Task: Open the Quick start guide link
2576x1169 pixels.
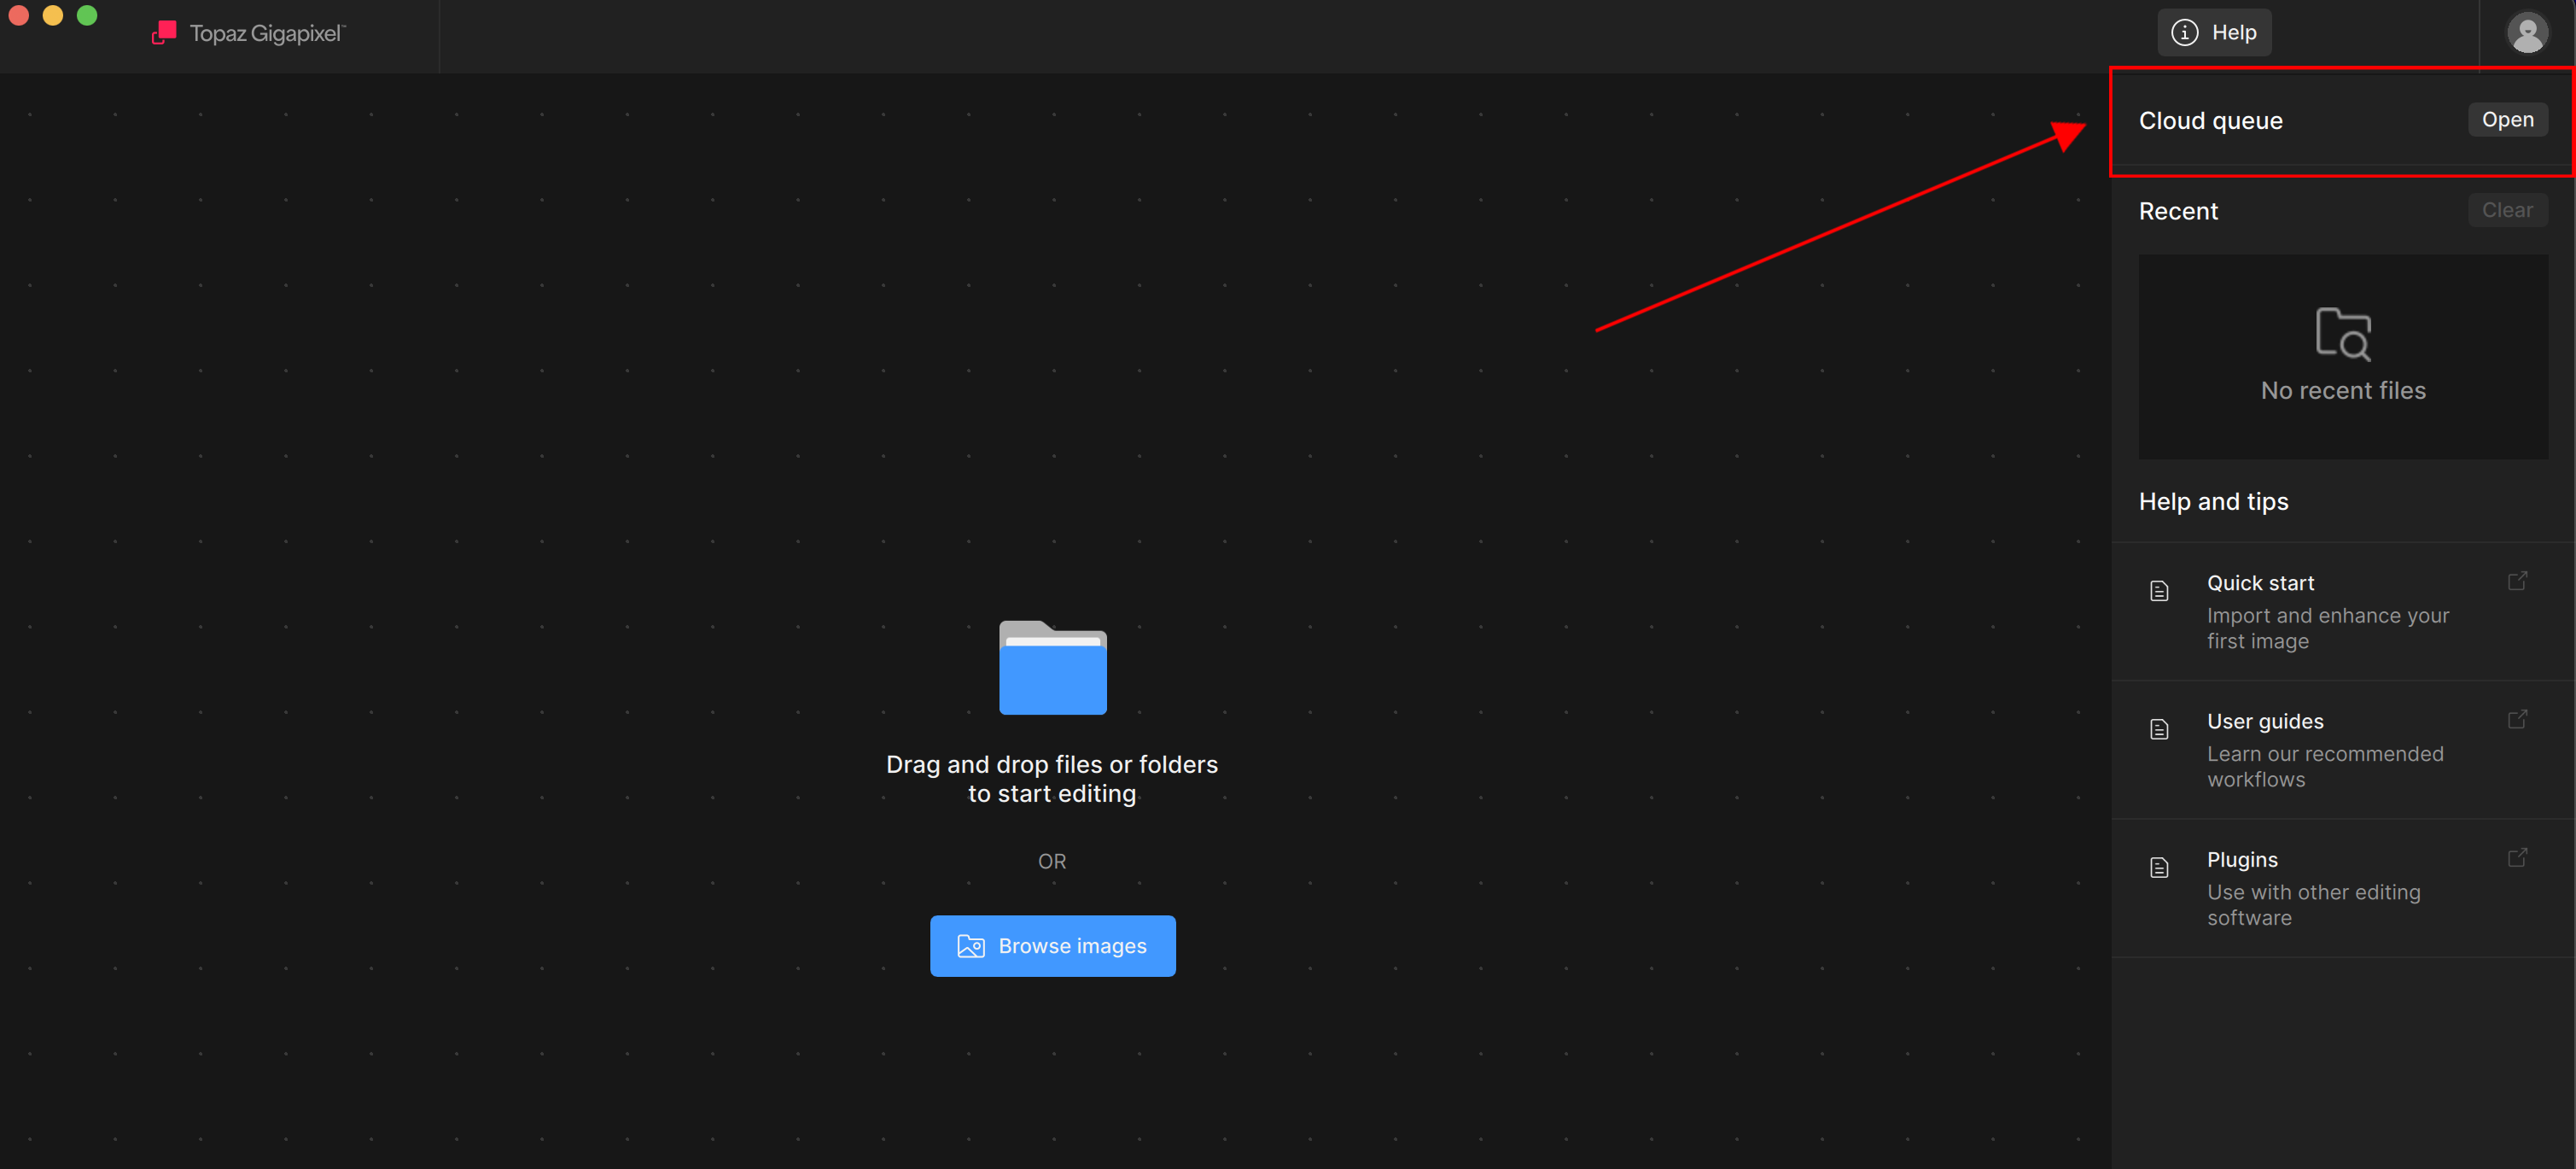Action: tap(2260, 583)
